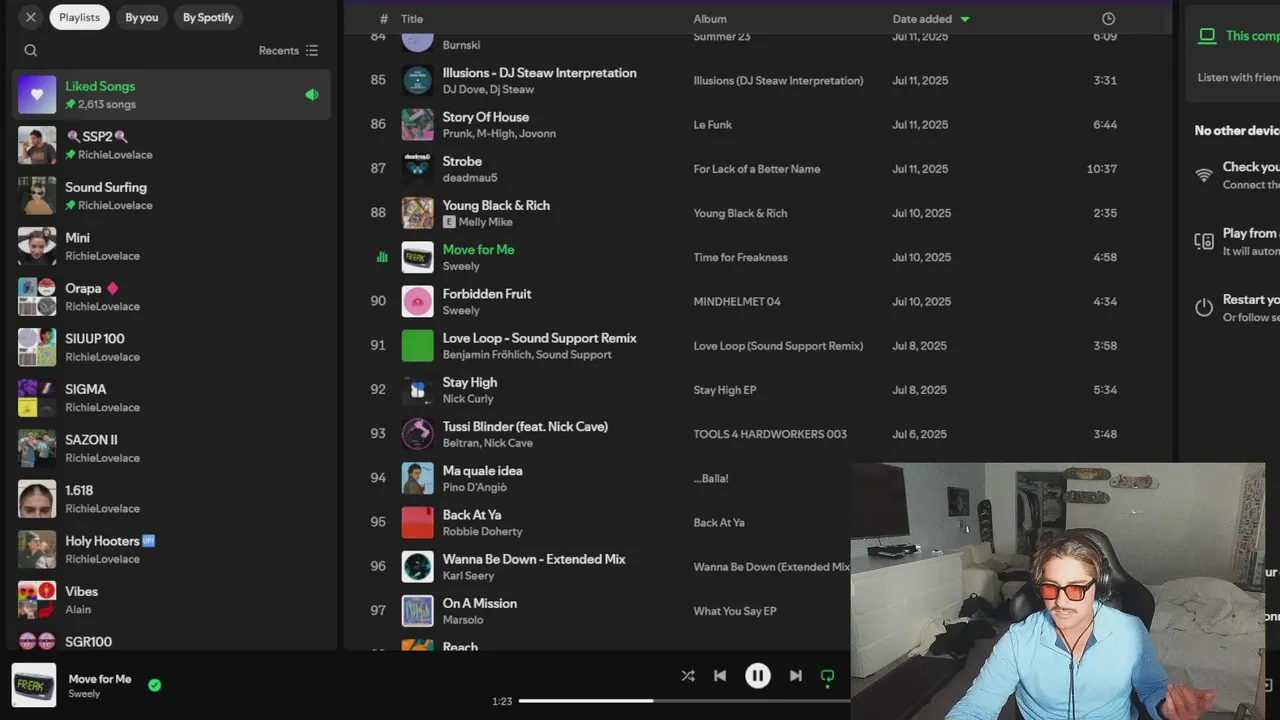The image size is (1280, 720).
Task: Skip to the previous track
Action: coord(720,676)
